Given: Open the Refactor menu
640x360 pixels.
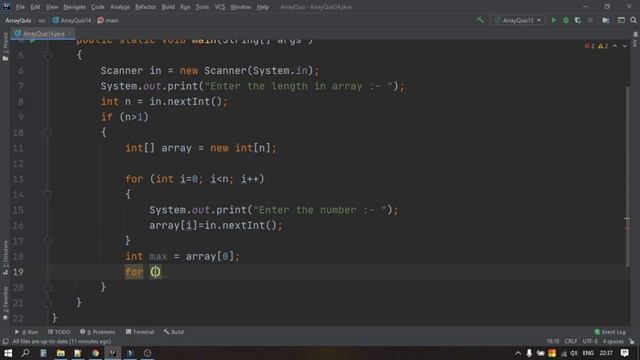Looking at the screenshot, I should coord(145,7).
